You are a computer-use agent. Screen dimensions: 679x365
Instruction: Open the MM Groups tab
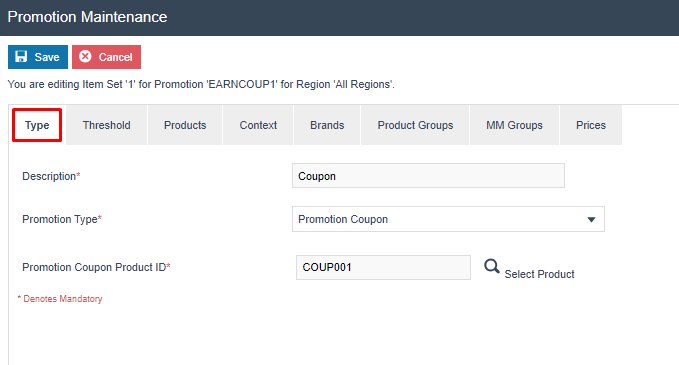pos(514,125)
